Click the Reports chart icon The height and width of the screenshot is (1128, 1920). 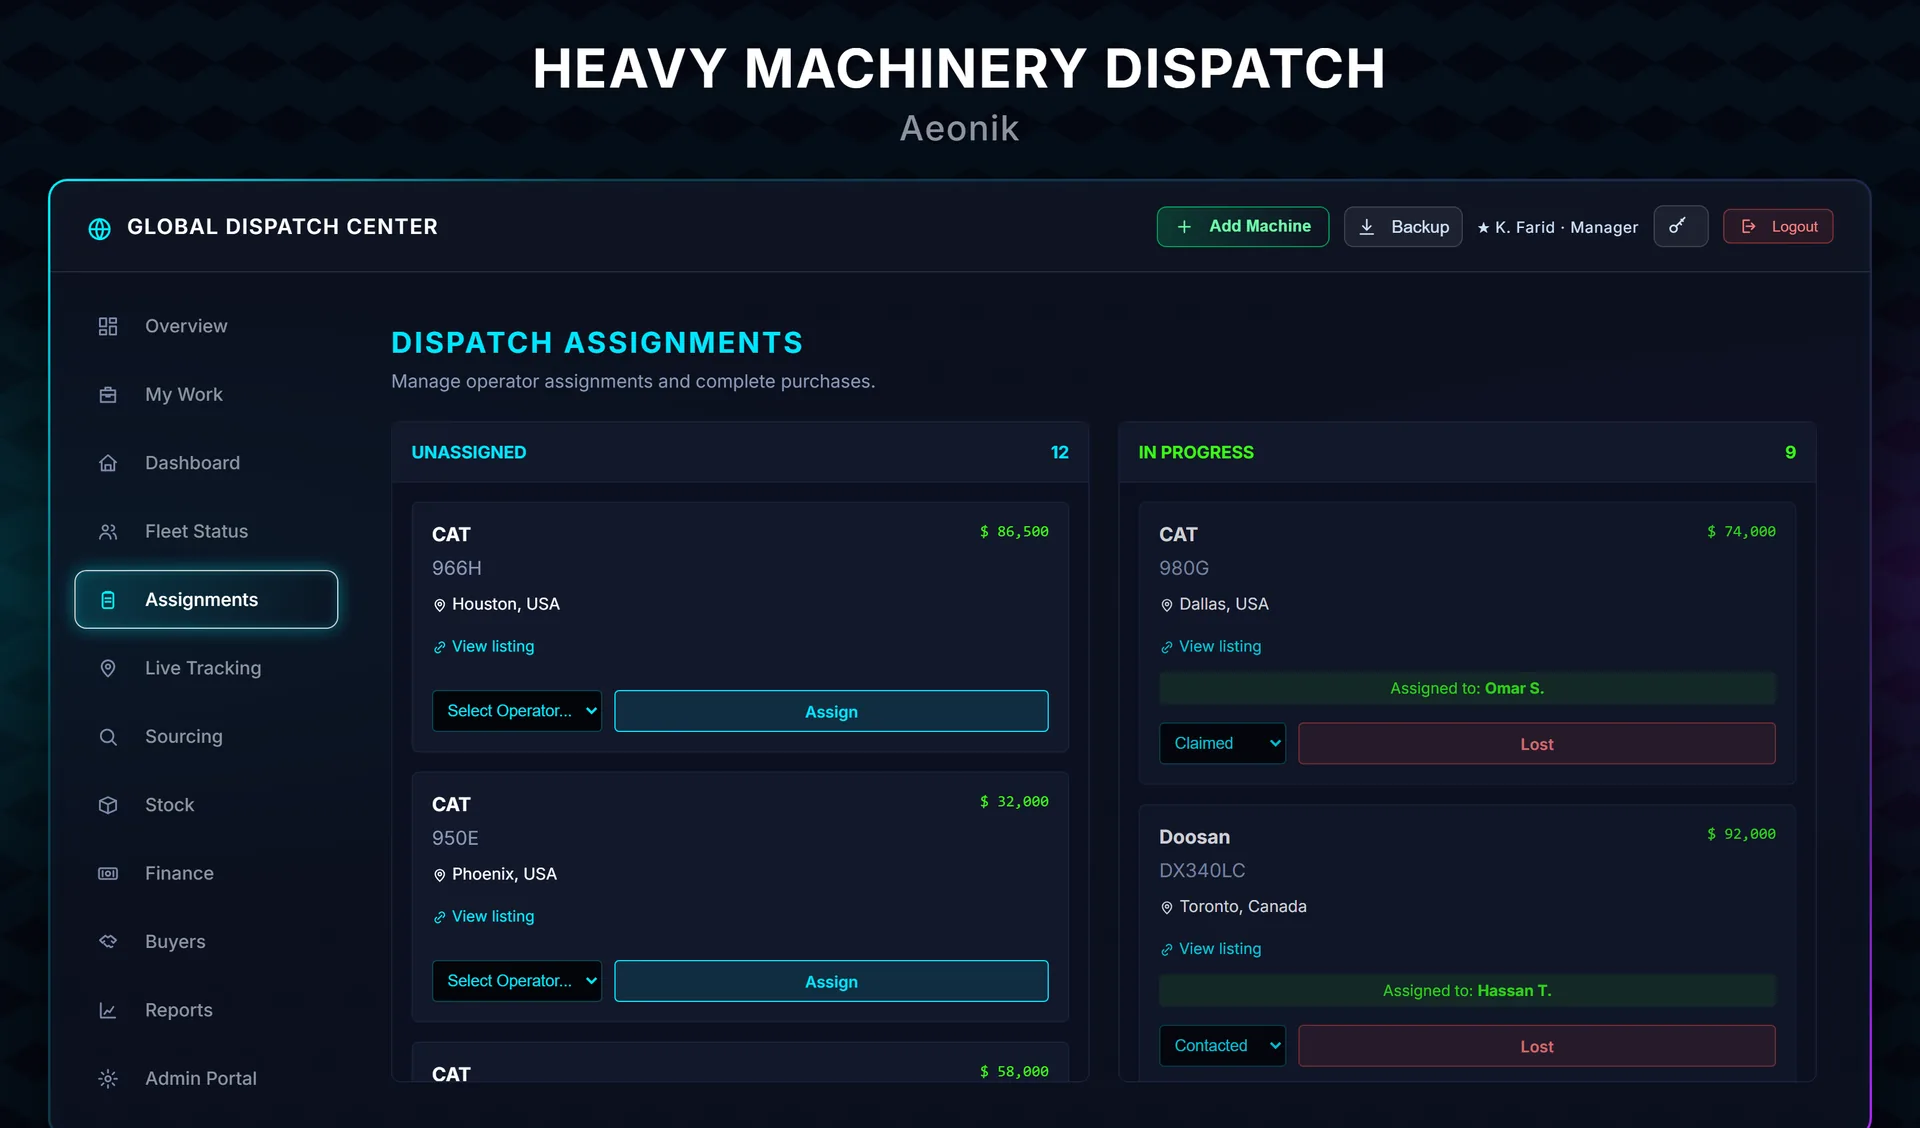click(108, 1011)
